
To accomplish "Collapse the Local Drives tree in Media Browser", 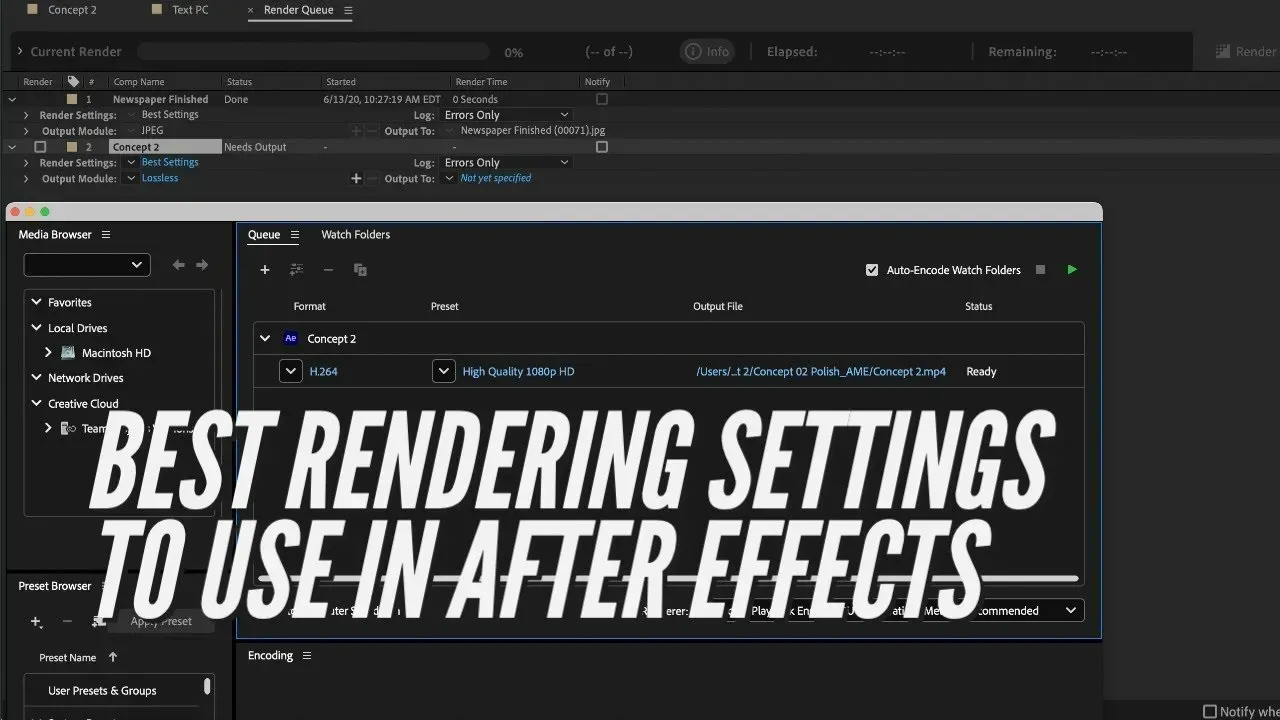I will click(x=34, y=327).
